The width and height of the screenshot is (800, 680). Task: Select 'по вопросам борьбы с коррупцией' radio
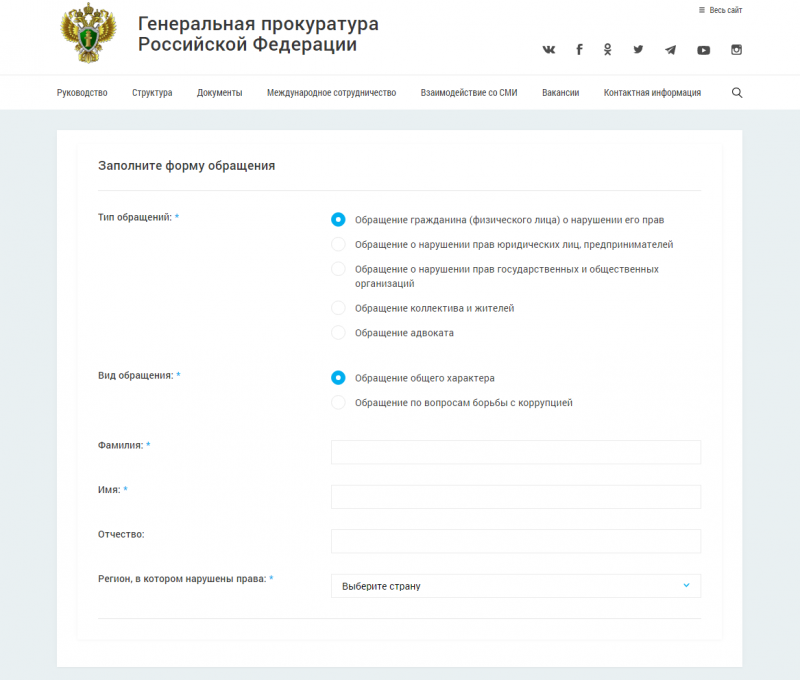(x=338, y=402)
